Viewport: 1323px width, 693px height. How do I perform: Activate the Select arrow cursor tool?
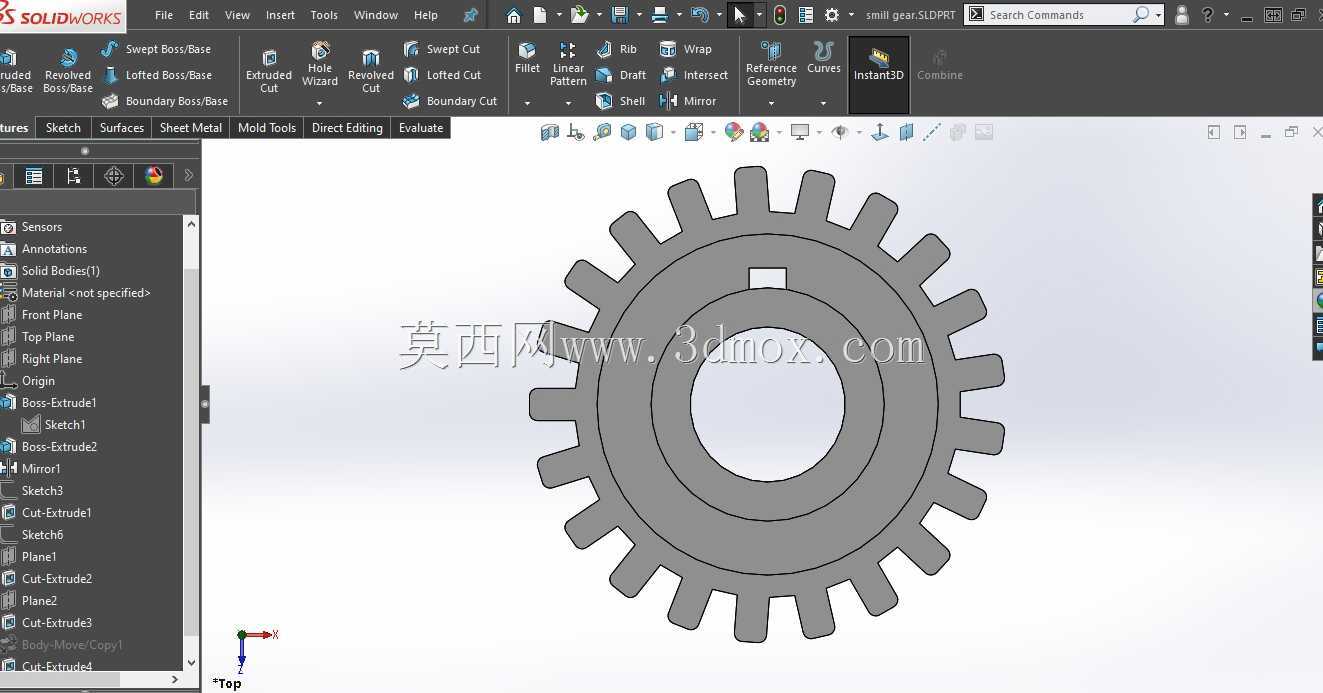[740, 15]
